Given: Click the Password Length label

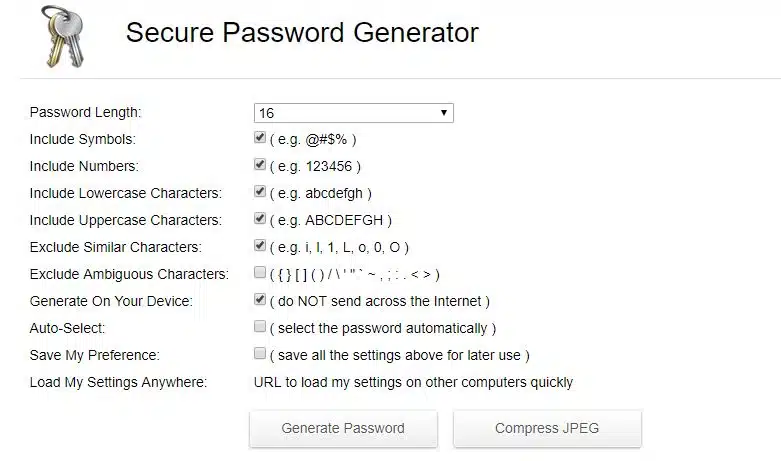Looking at the screenshot, I should [86, 112].
